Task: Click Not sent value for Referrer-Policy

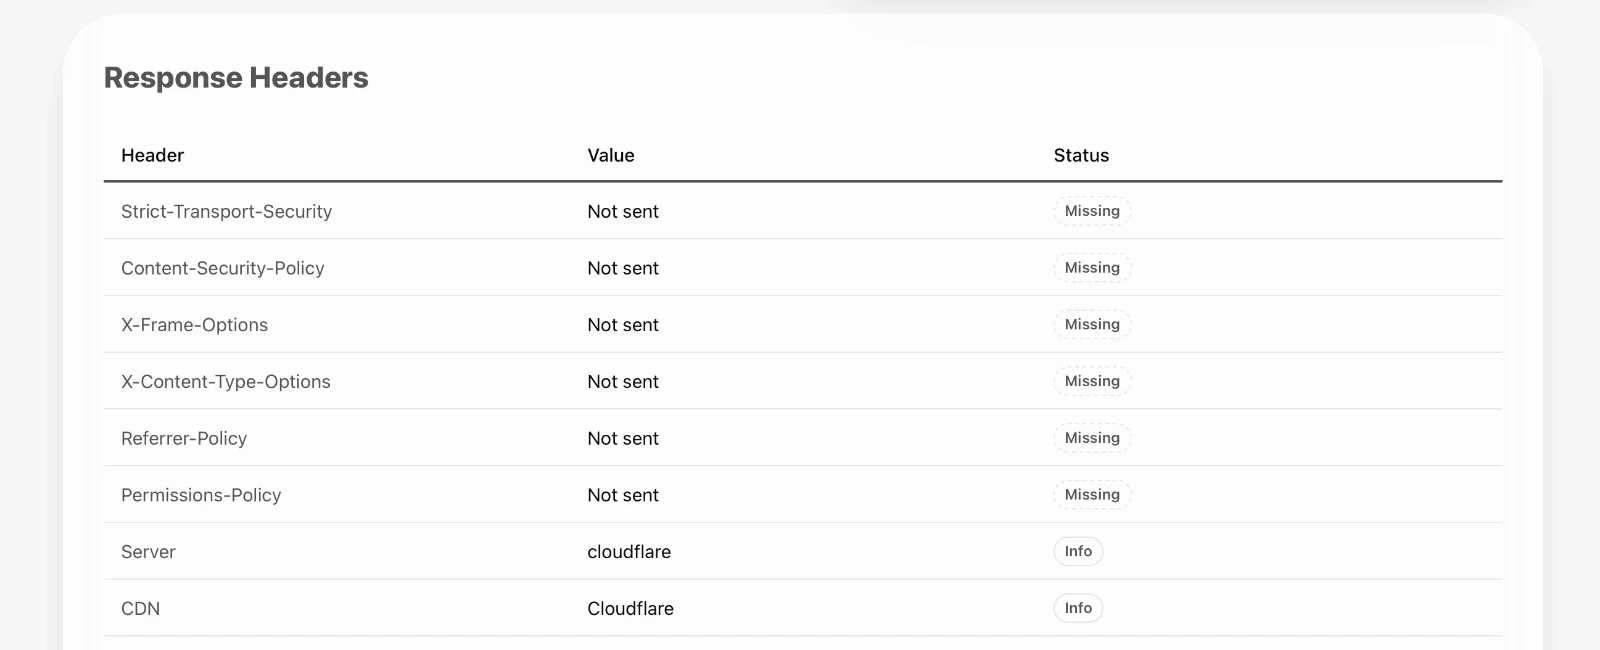Action: (623, 438)
